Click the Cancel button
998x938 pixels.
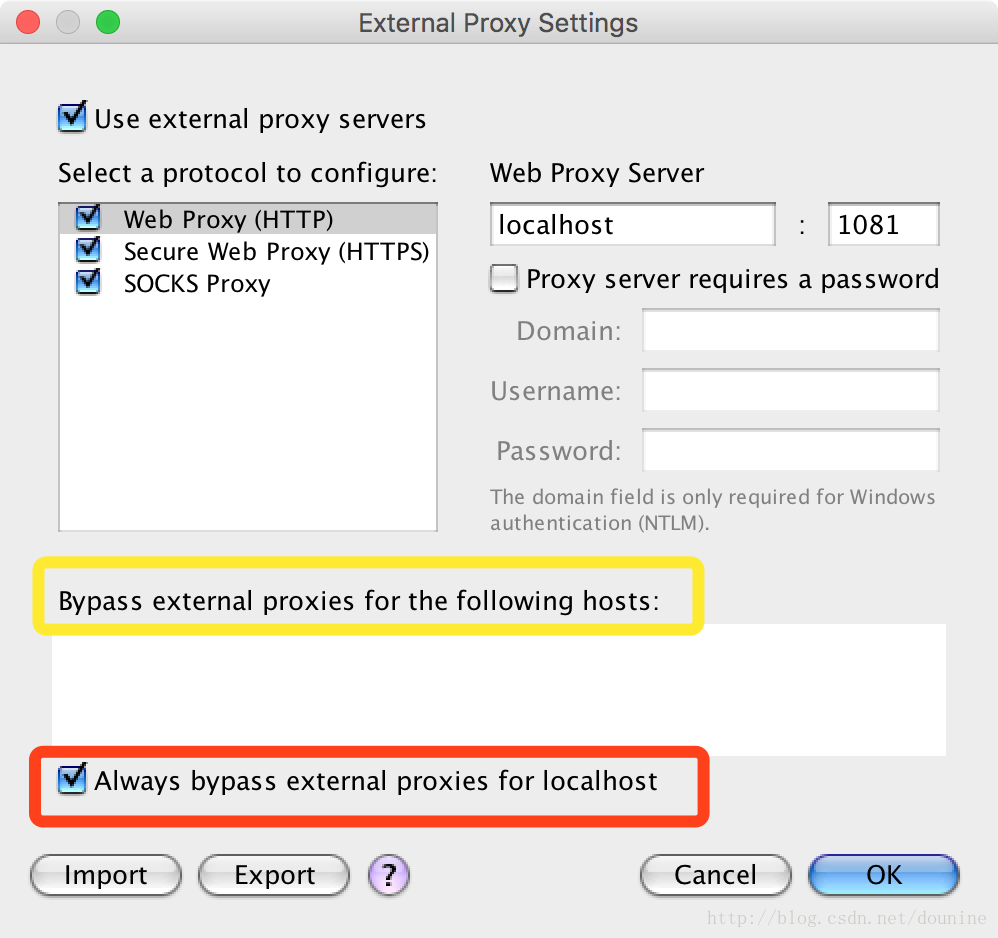point(715,875)
